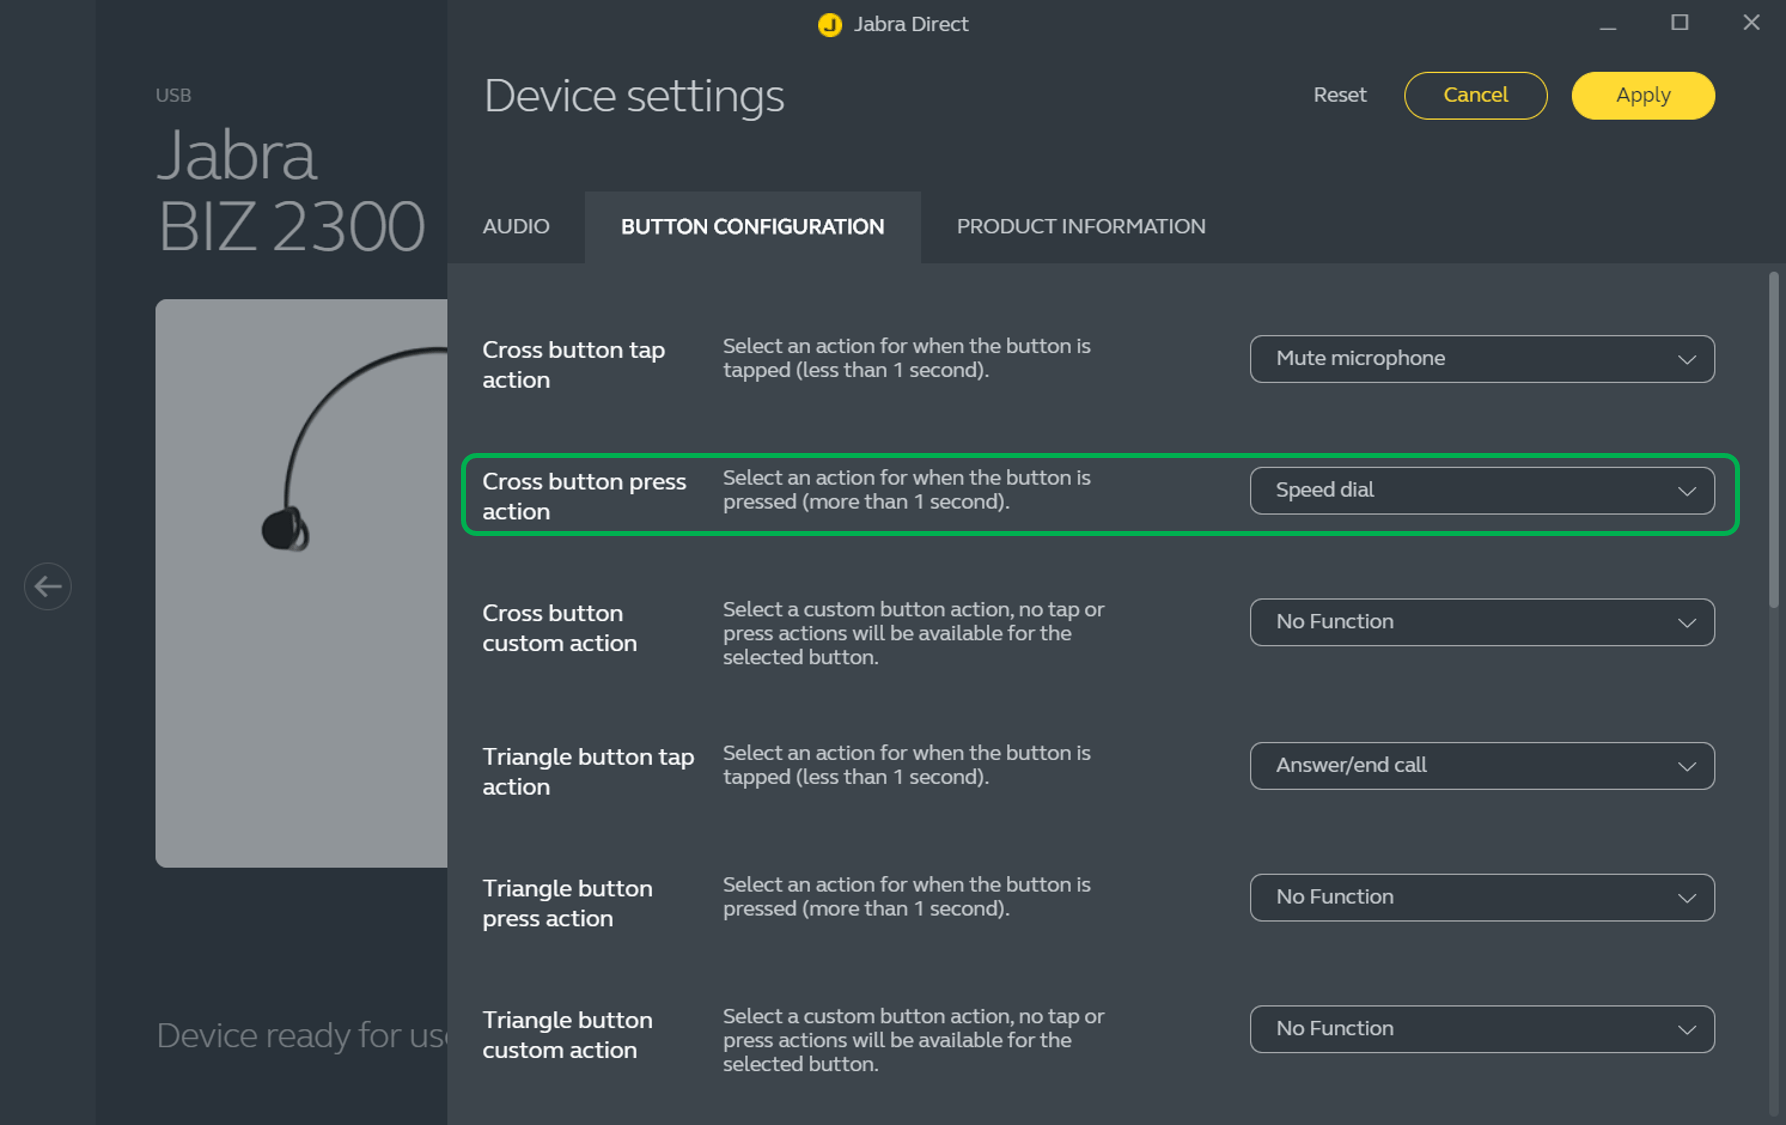Click the Jabra BIZ 2300 headset image
The width and height of the screenshot is (1786, 1125).
[301, 582]
